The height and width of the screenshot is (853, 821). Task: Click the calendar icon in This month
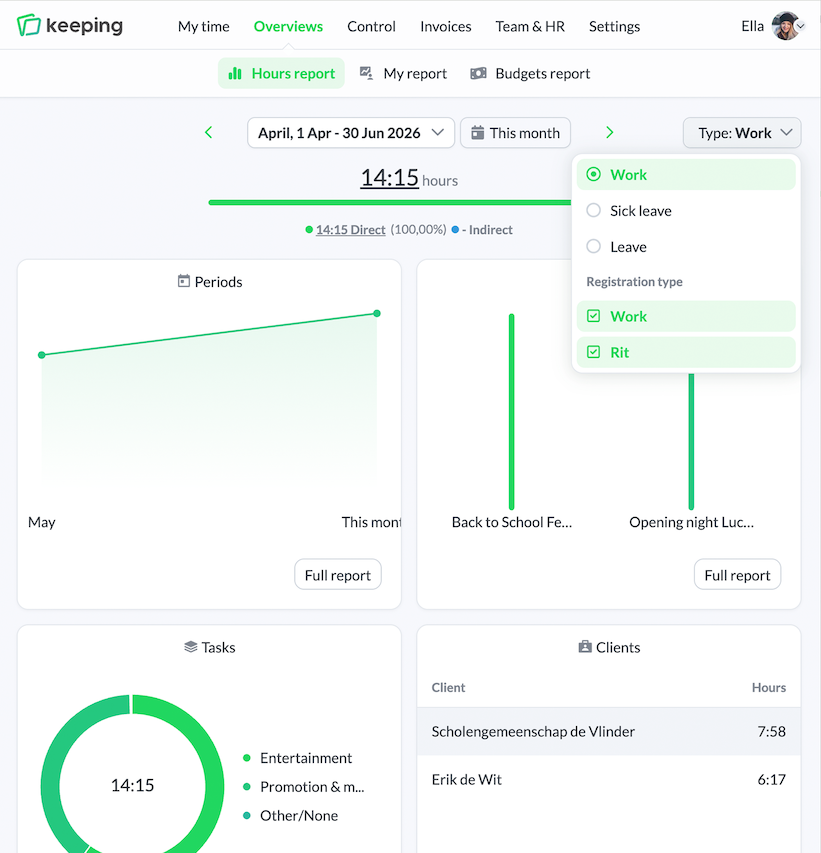point(477,132)
